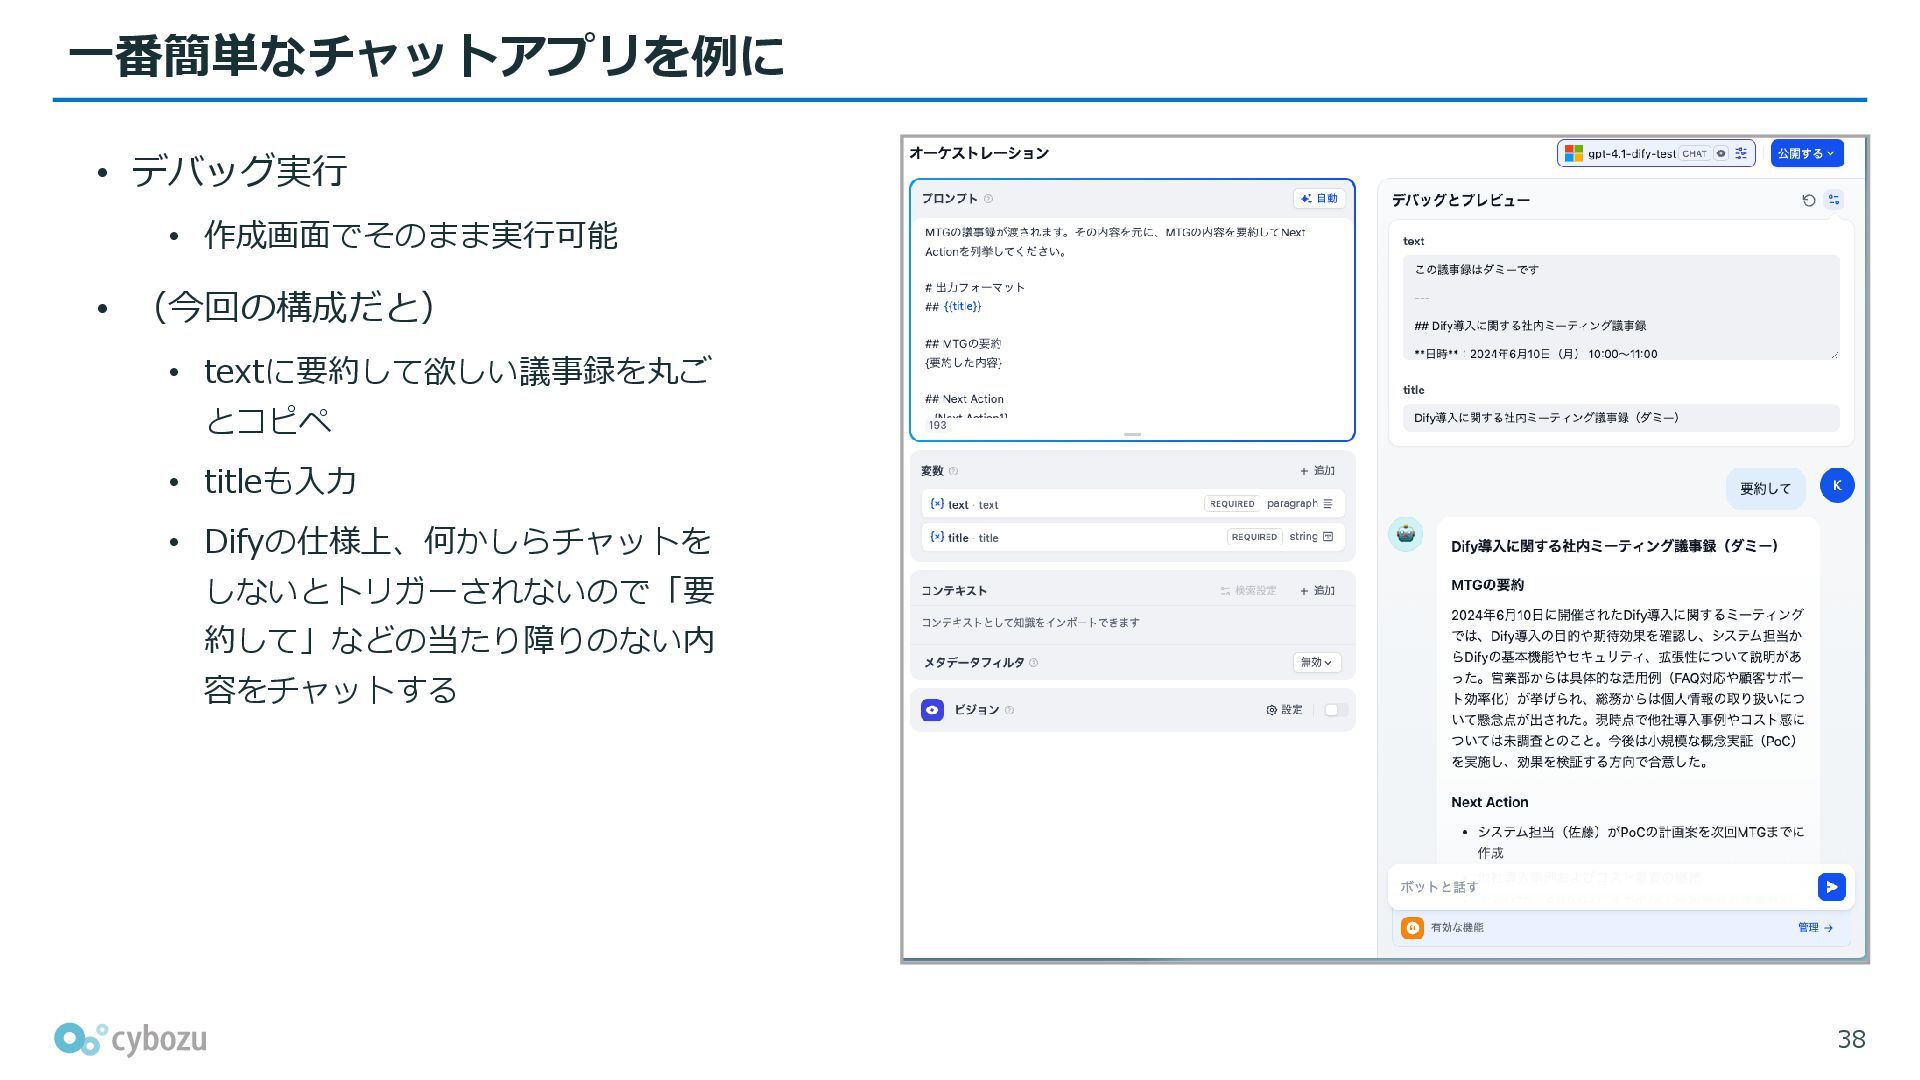The image size is (1920, 1080).
Task: Click the {{title}} variable in prompt
Action: click(962, 307)
